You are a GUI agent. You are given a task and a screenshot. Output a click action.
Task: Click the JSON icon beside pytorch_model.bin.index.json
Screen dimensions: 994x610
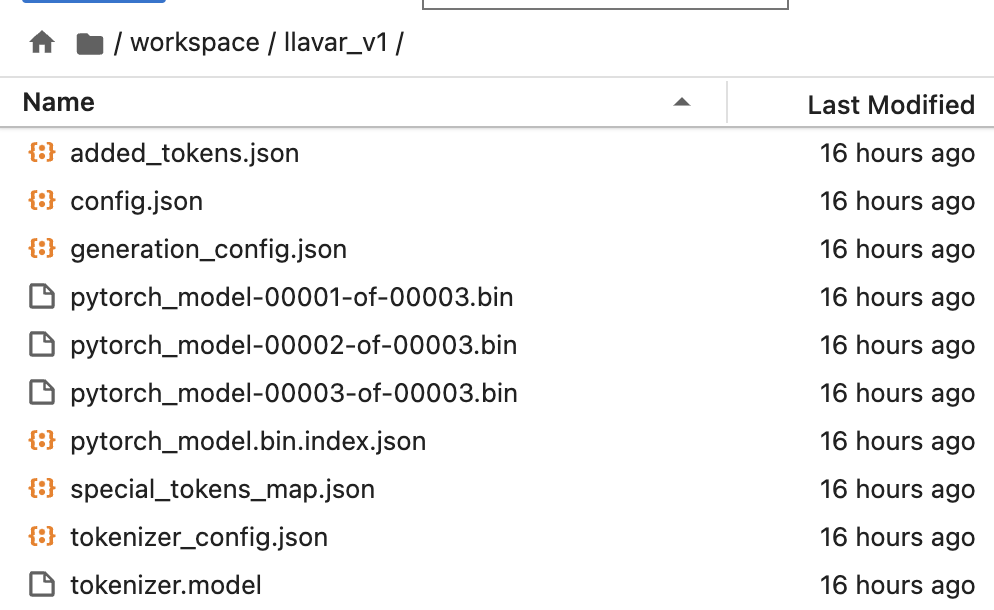[x=41, y=441]
